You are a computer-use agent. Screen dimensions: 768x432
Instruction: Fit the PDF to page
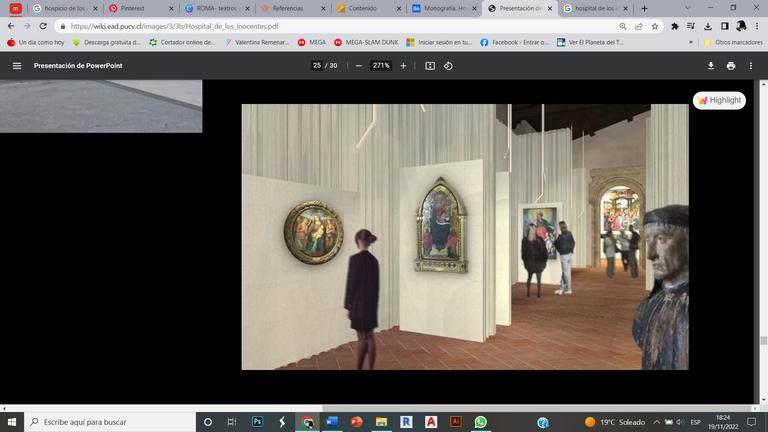tap(430, 66)
